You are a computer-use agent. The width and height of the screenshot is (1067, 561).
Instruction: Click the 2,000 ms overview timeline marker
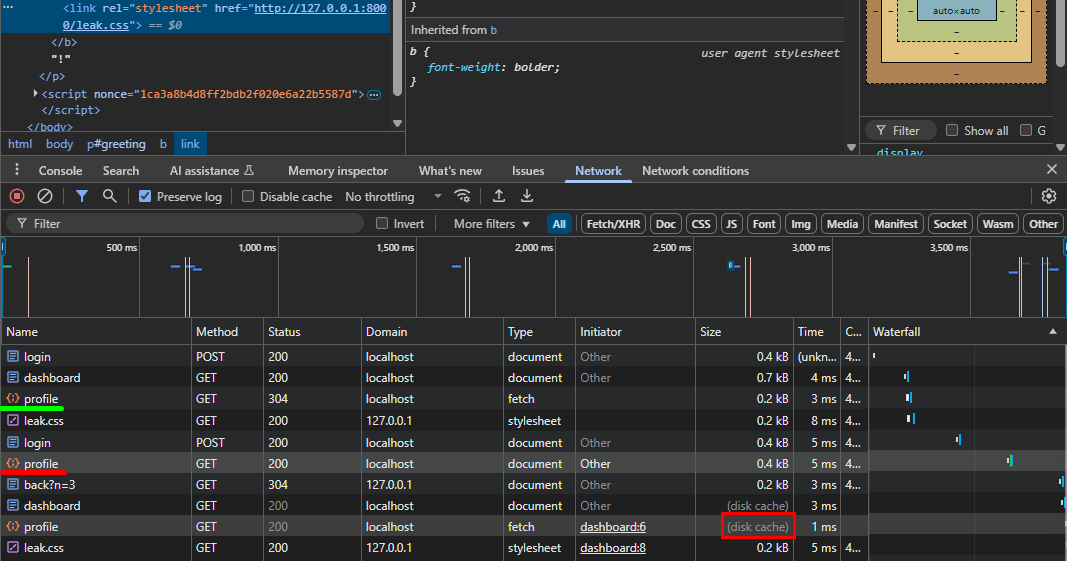tap(534, 248)
